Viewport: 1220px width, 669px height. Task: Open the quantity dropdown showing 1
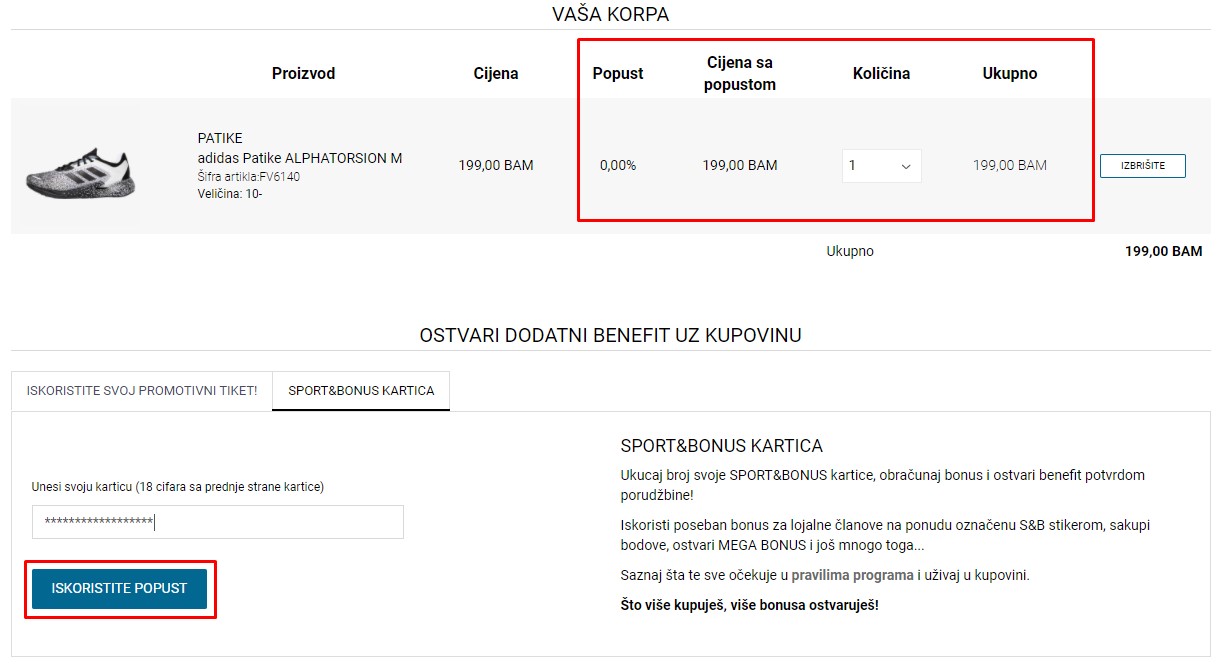[x=881, y=166]
